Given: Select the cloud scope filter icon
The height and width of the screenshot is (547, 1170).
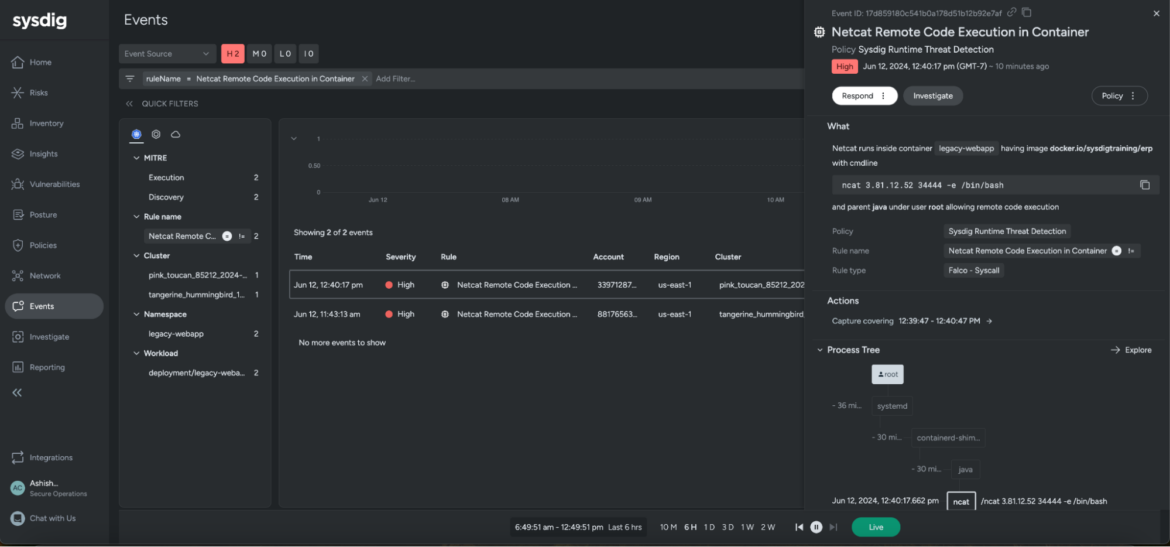Looking at the screenshot, I should 176,134.
